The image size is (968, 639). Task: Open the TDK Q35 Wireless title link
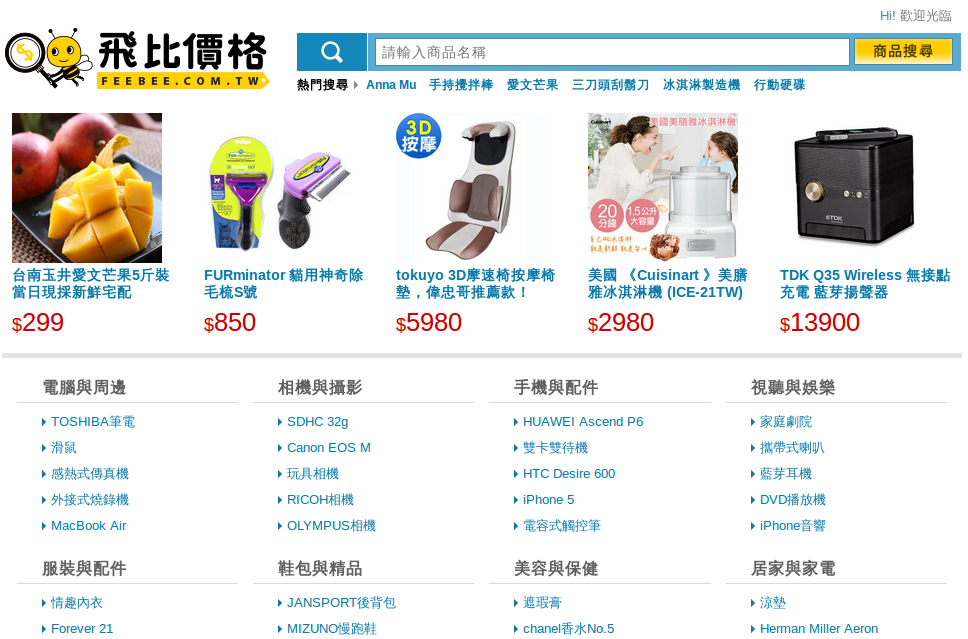(865, 283)
